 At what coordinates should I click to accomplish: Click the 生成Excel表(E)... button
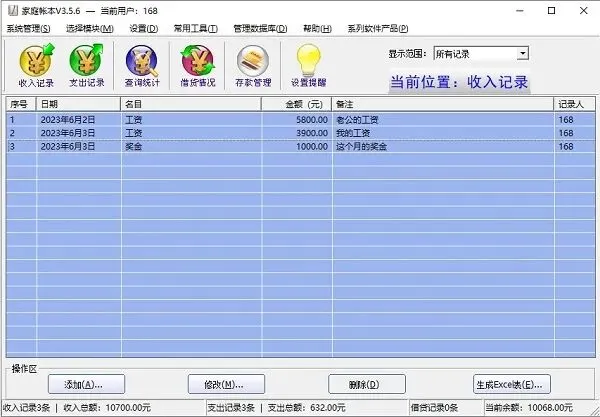click(512, 384)
